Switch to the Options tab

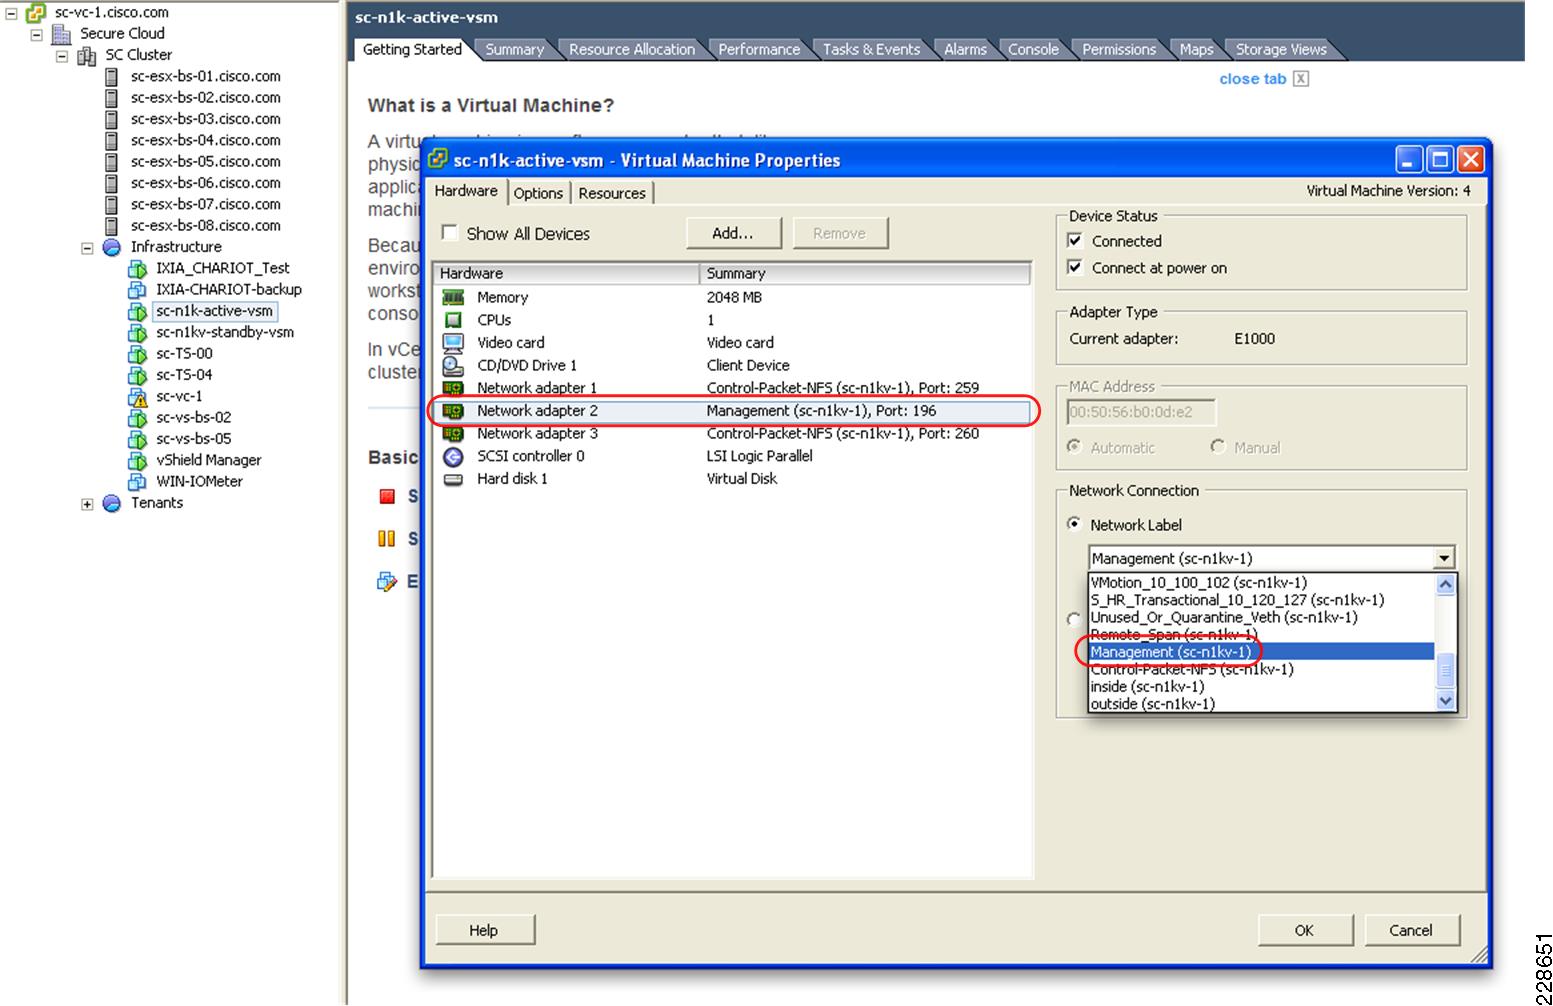(538, 192)
